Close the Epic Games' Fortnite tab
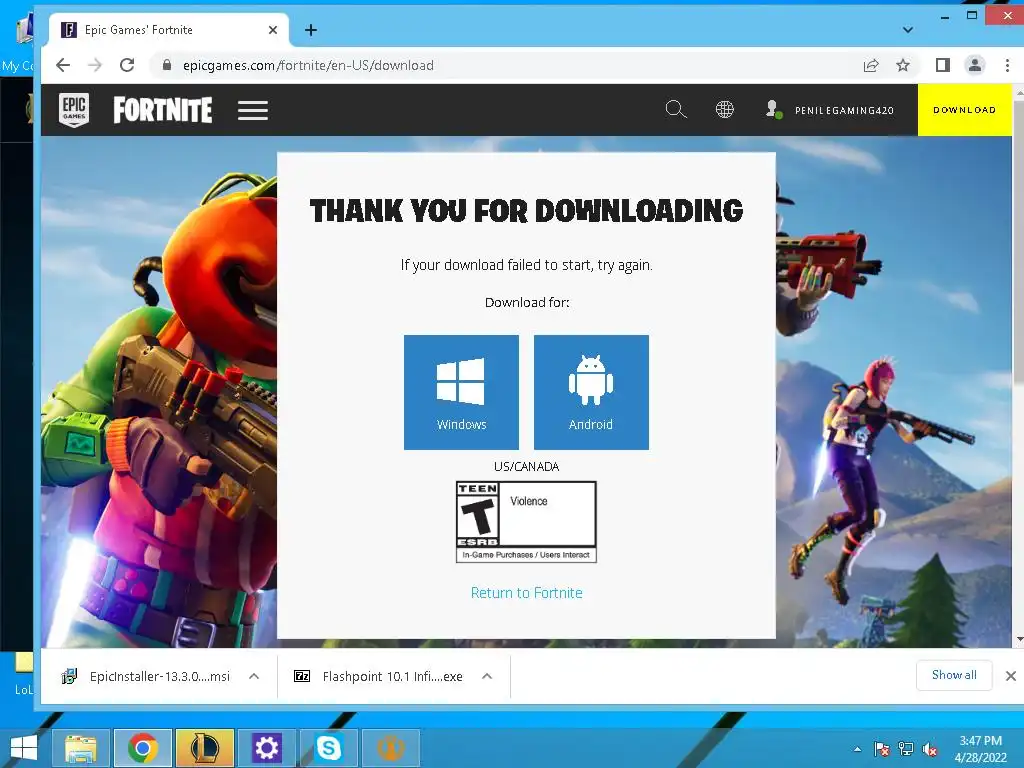Viewport: 1024px width, 768px height. [273, 30]
